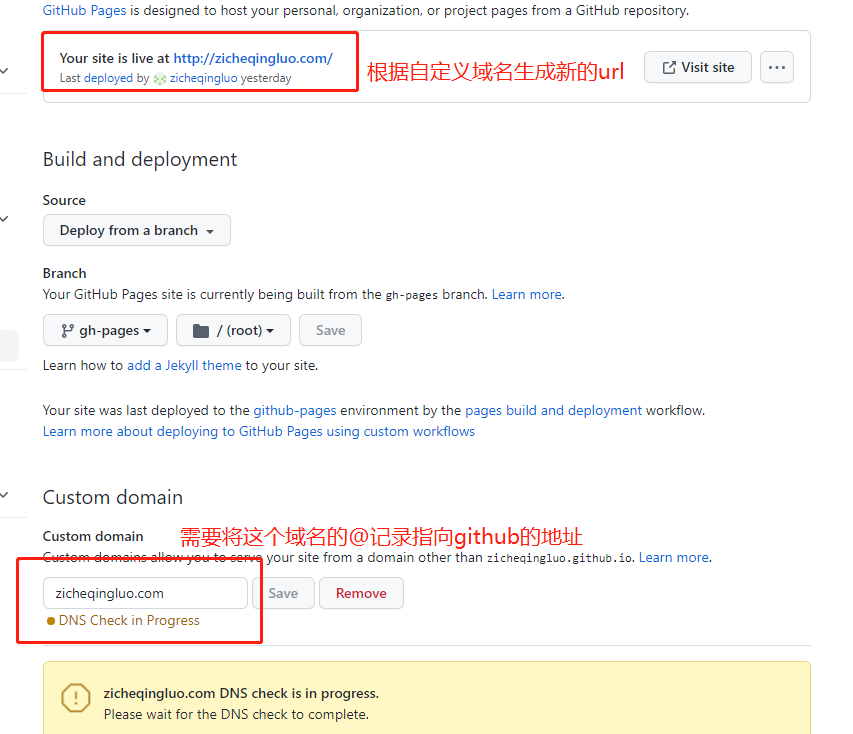
Task: Open the 'deployed' link under site status
Action: tap(108, 78)
